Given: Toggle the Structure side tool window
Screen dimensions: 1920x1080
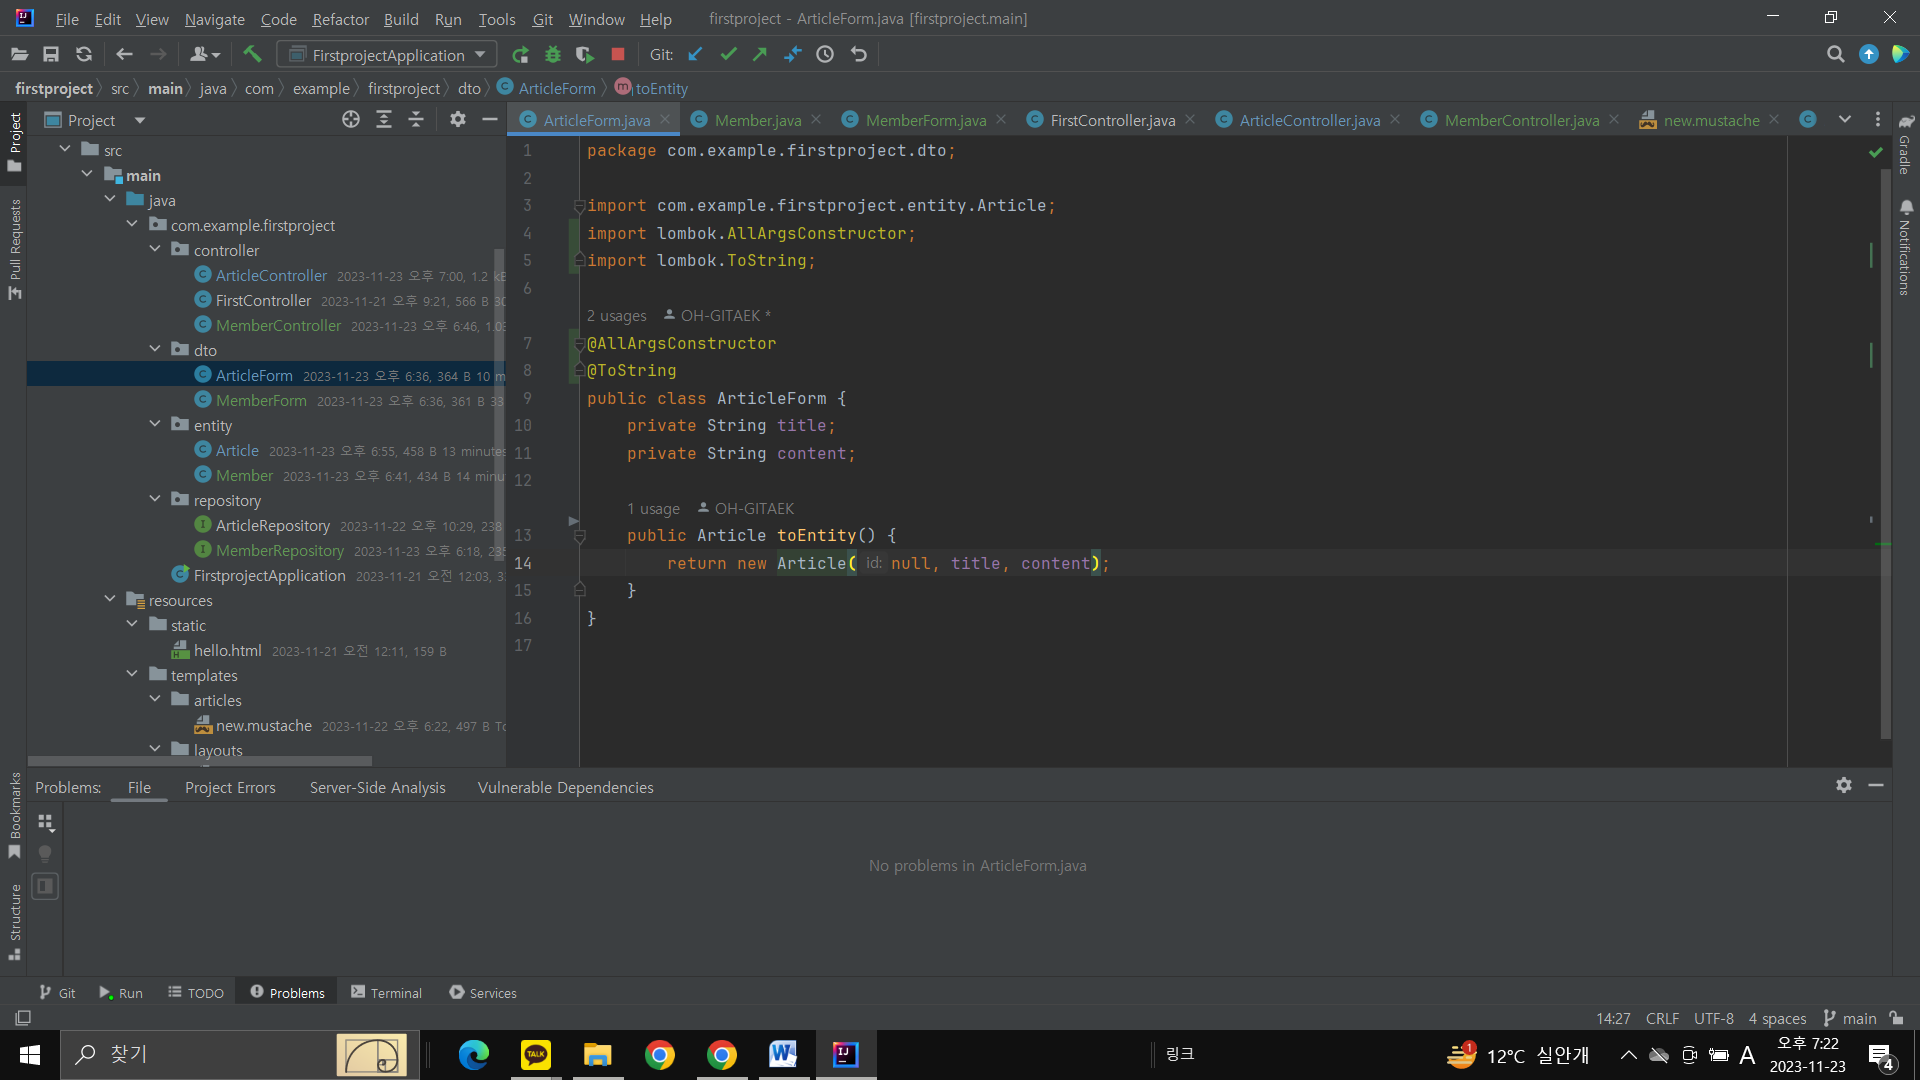Looking at the screenshot, I should point(14,920).
